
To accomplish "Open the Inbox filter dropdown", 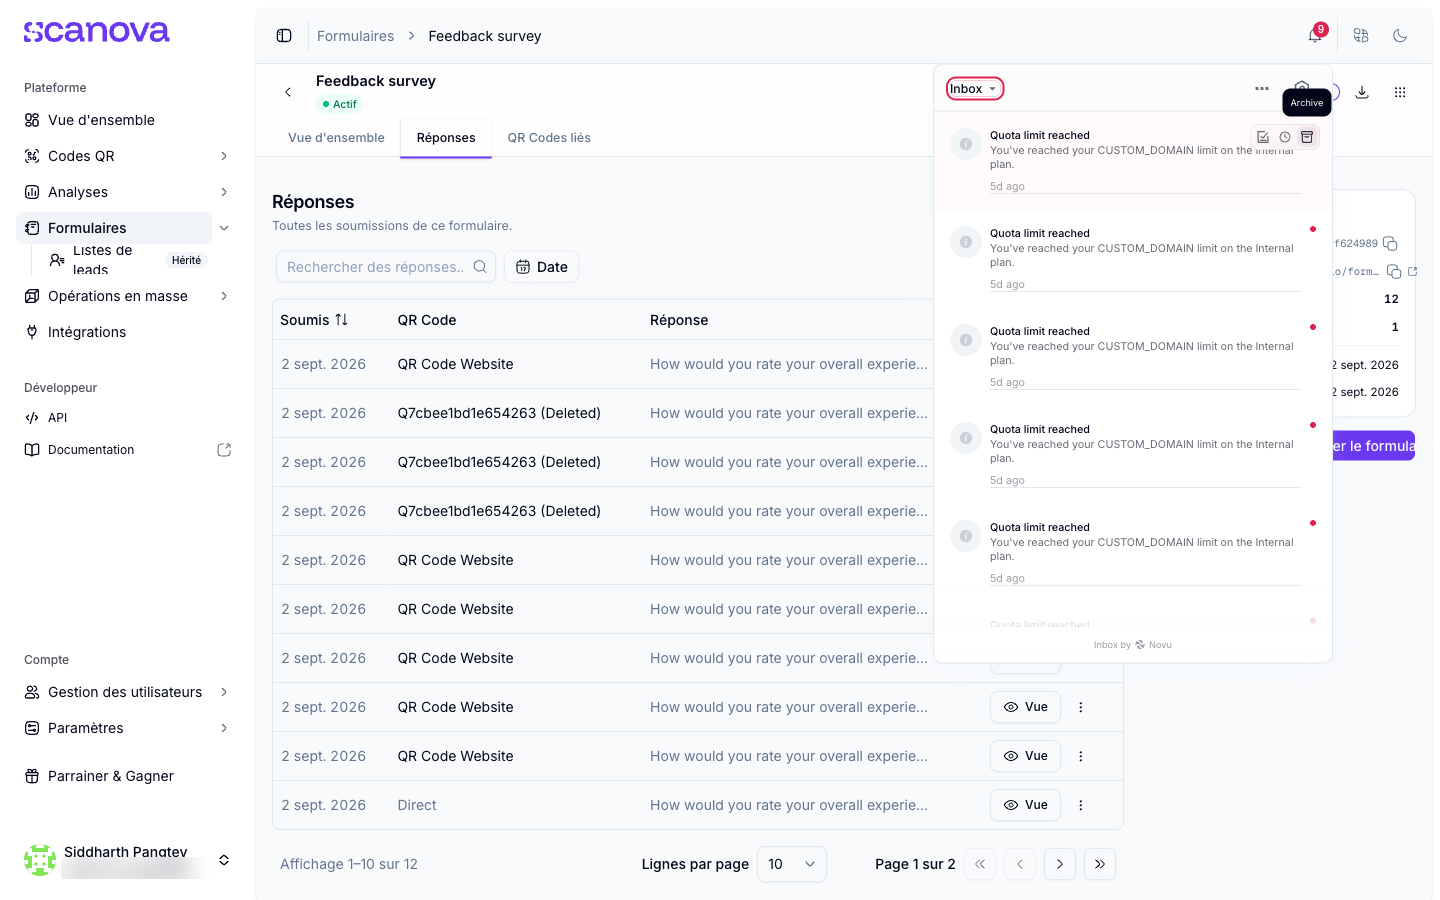I will (975, 89).
